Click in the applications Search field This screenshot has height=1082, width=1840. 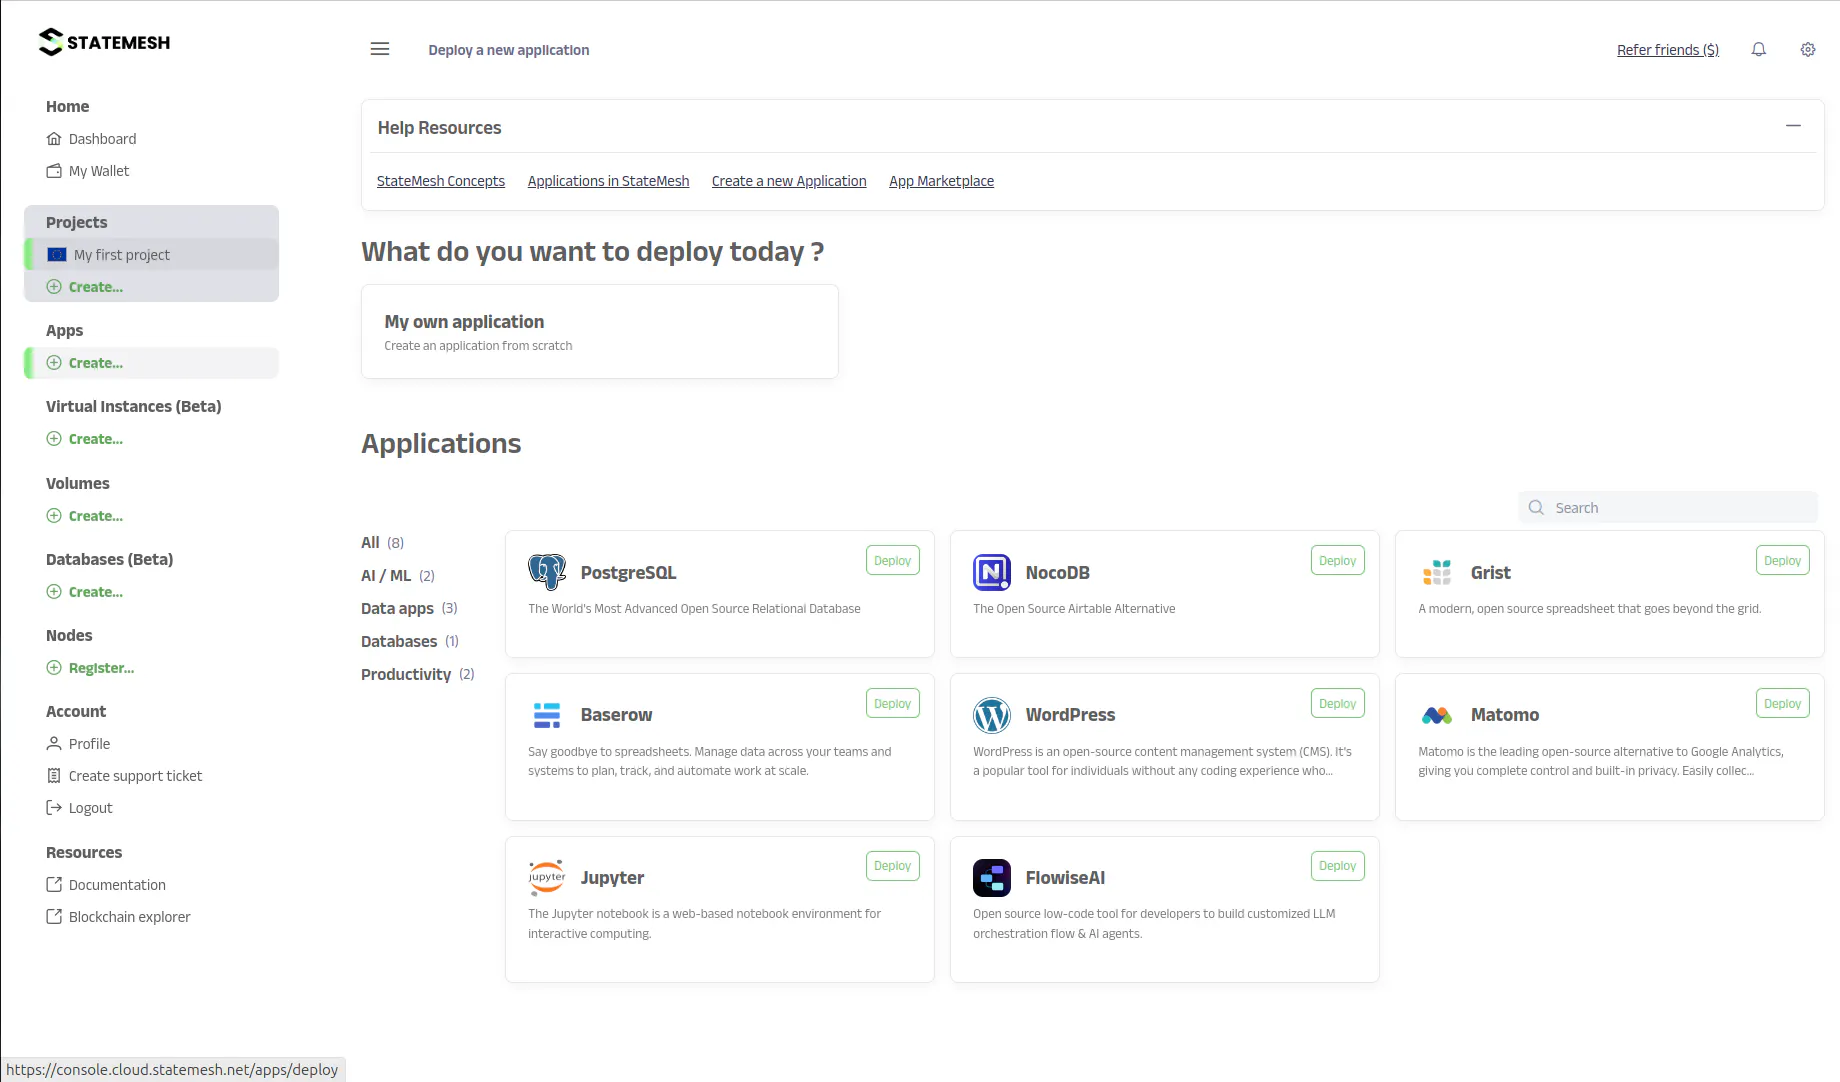click(x=1668, y=507)
